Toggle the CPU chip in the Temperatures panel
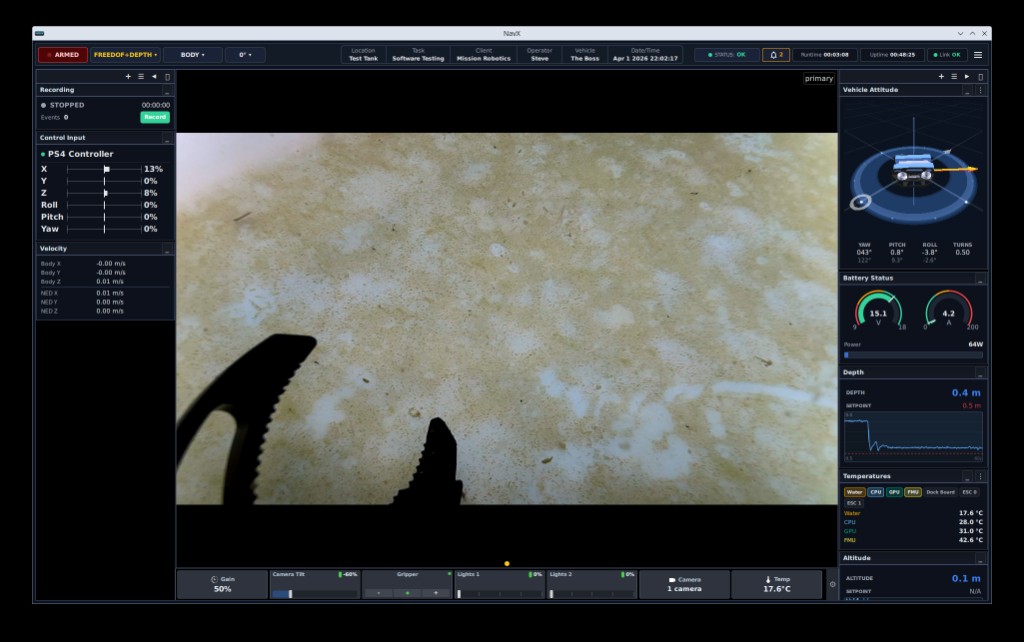The height and width of the screenshot is (642, 1024). 877,491
